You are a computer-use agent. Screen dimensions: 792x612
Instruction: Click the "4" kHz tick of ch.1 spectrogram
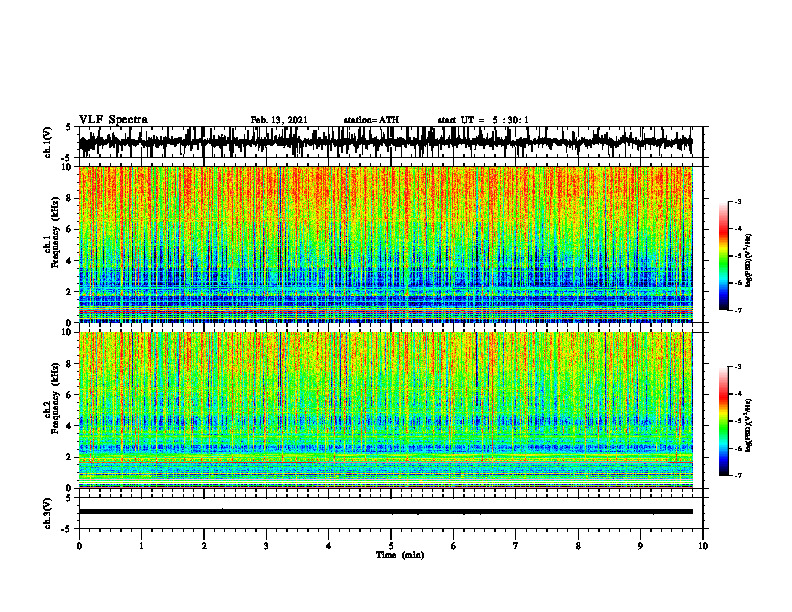[x=71, y=261]
